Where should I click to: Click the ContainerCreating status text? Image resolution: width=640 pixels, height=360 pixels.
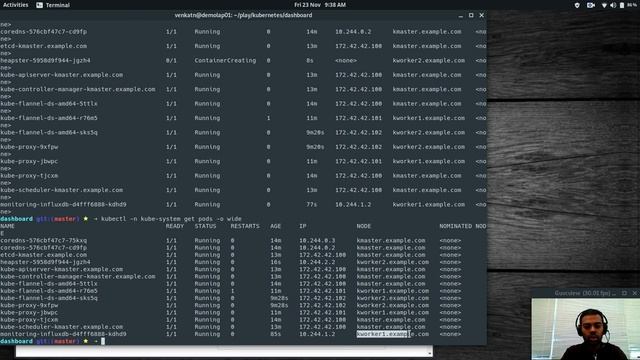225,60
